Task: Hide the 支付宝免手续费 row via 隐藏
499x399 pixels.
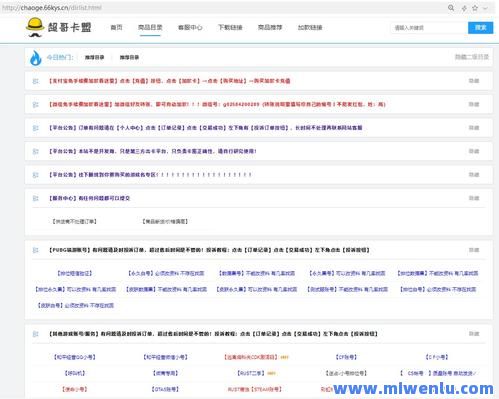Action: tap(474, 81)
